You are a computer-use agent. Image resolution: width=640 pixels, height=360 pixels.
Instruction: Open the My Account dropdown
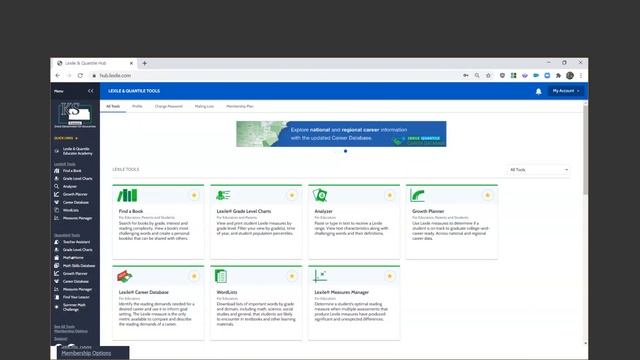click(566, 91)
